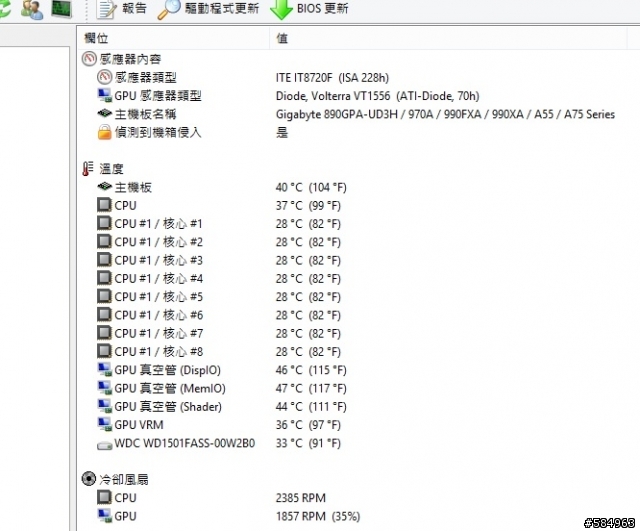Click the GPU 真空管 (Shader) icon
This screenshot has height=531, width=640.
coord(104,406)
